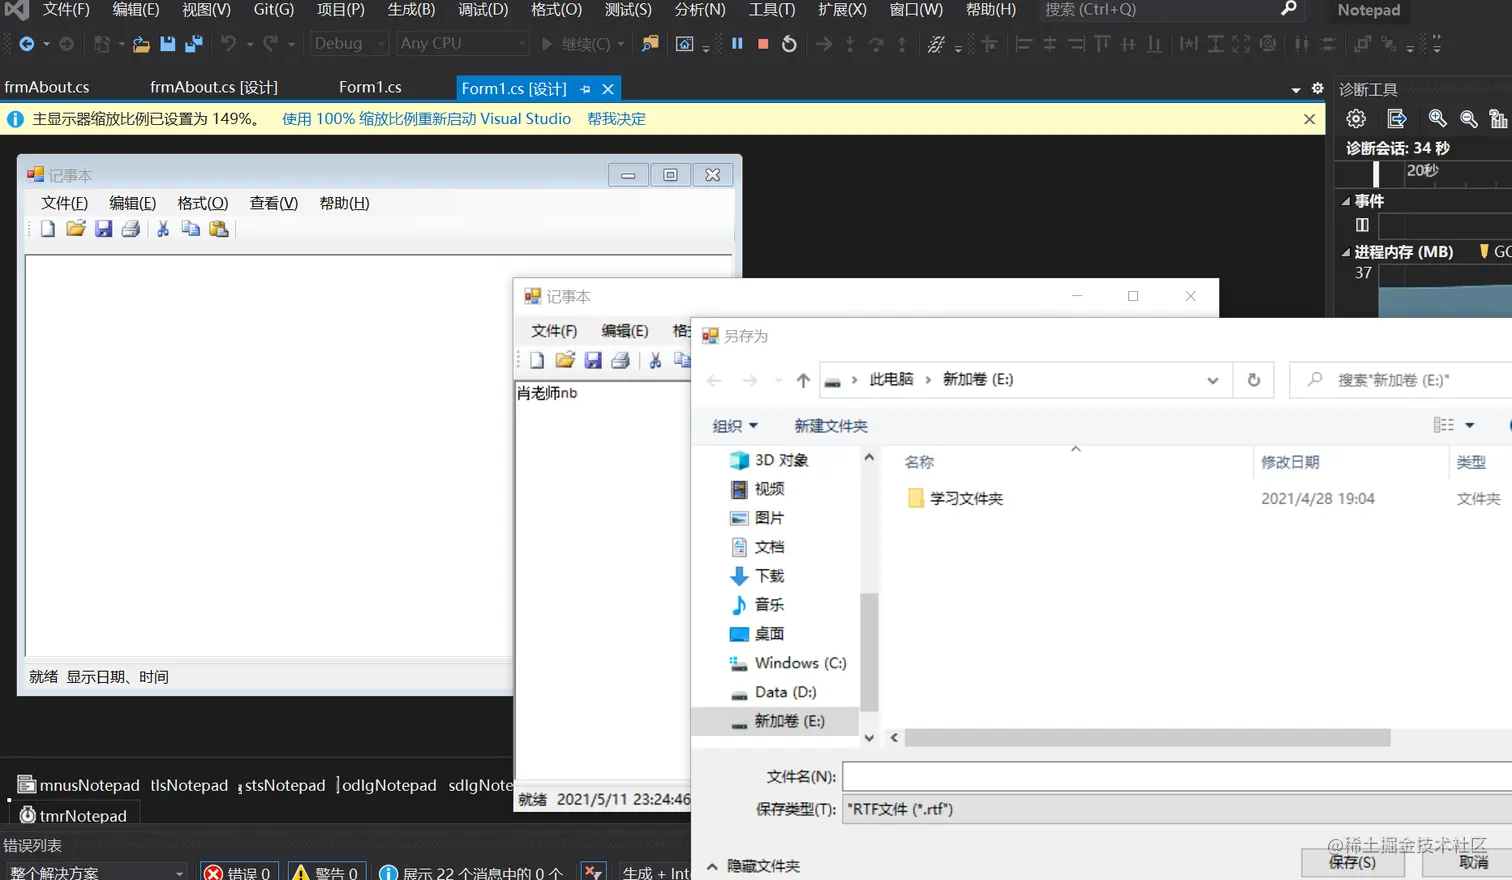Click 新建文件夹 in 另存为 dialog
This screenshot has width=1512, height=880.
click(x=831, y=426)
